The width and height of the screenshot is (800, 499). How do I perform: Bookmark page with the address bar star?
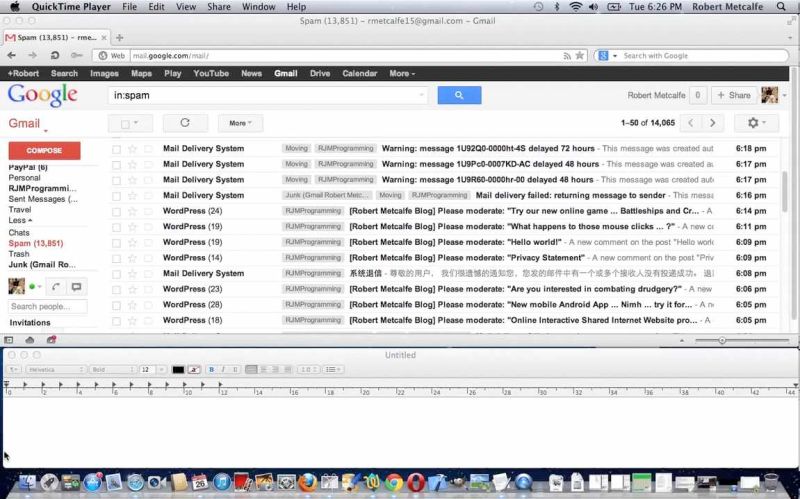pyautogui.click(x=580, y=55)
